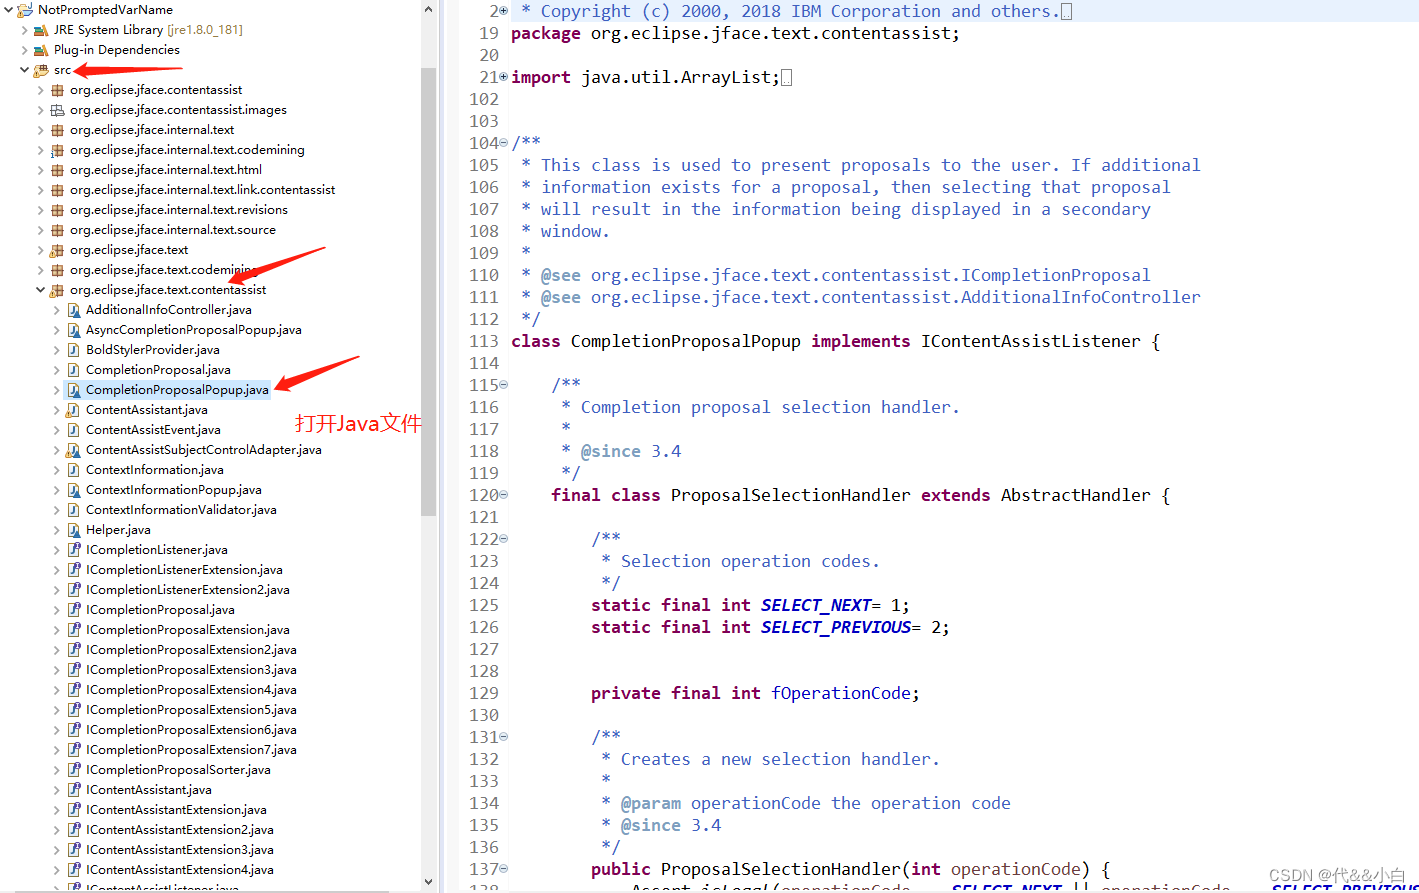
Task: Collapse the src folder node
Action: [x=24, y=70]
